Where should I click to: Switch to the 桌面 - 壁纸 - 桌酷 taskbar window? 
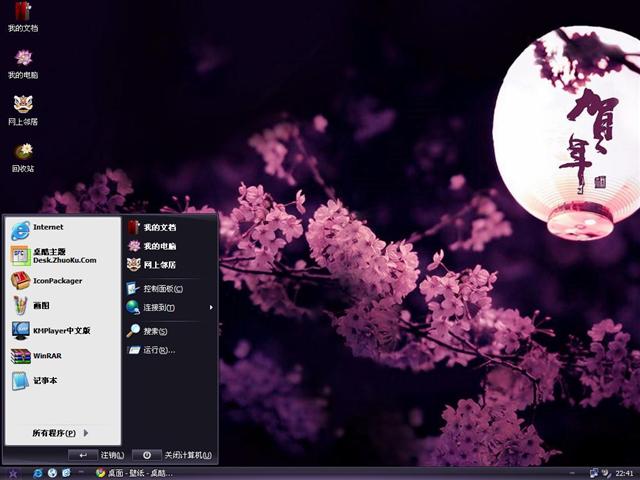[134, 473]
